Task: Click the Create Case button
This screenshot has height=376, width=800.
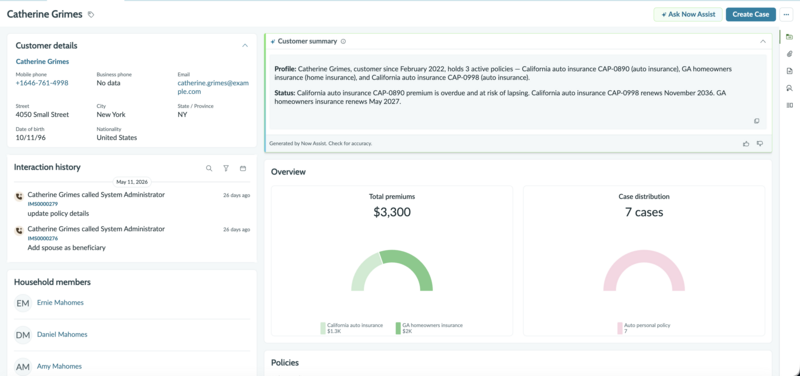Action: (x=751, y=14)
